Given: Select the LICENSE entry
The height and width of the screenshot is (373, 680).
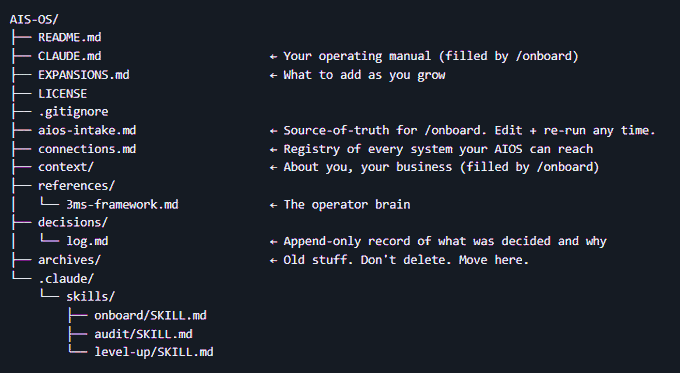Looking at the screenshot, I should point(62,93).
